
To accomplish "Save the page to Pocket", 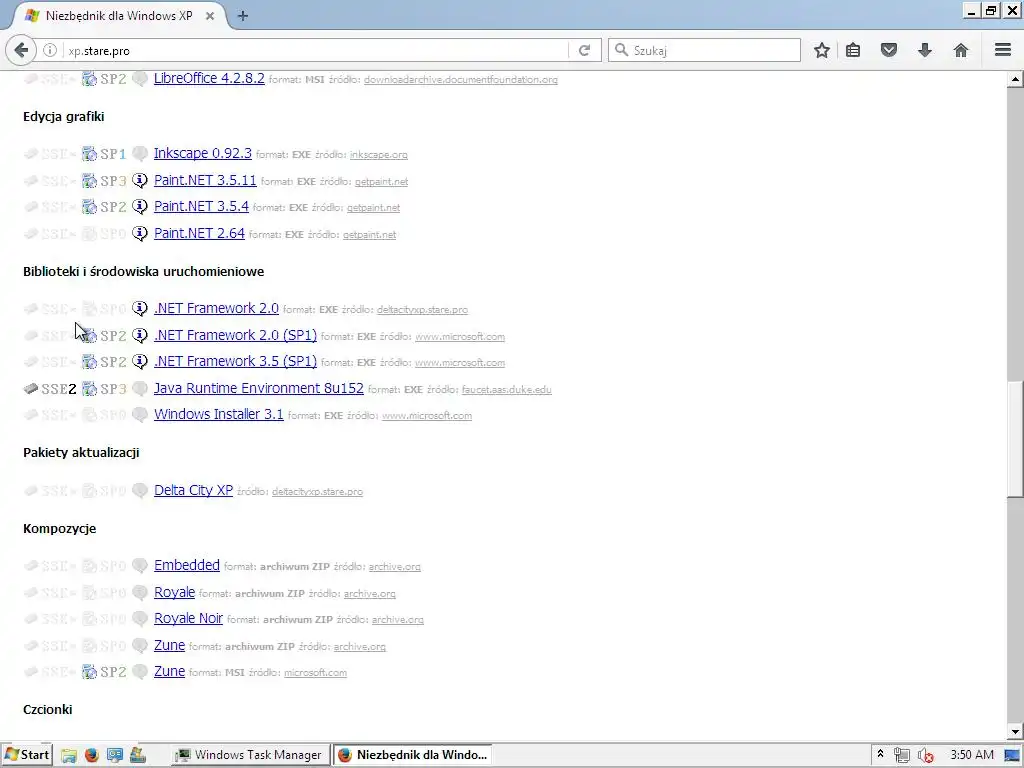I will click(889, 50).
